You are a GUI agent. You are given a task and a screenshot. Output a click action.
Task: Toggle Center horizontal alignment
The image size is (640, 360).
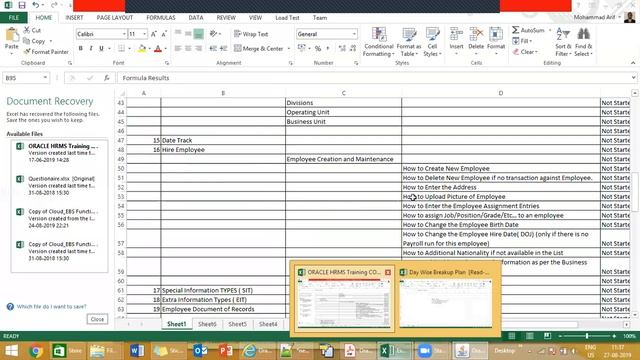coord(188,49)
